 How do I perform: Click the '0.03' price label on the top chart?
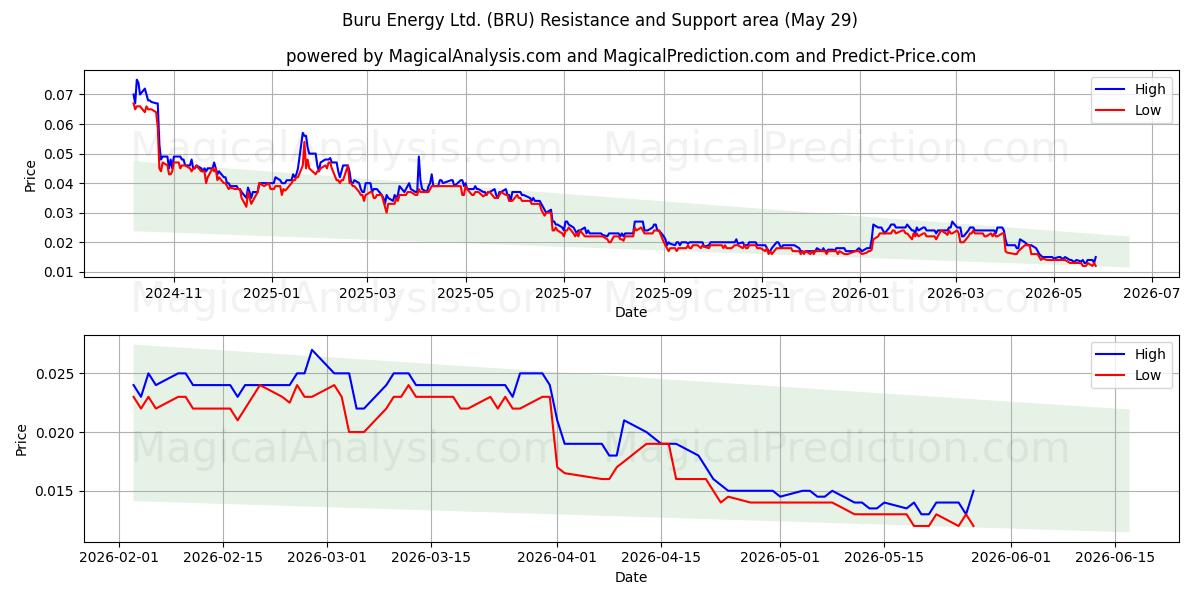click(x=60, y=213)
